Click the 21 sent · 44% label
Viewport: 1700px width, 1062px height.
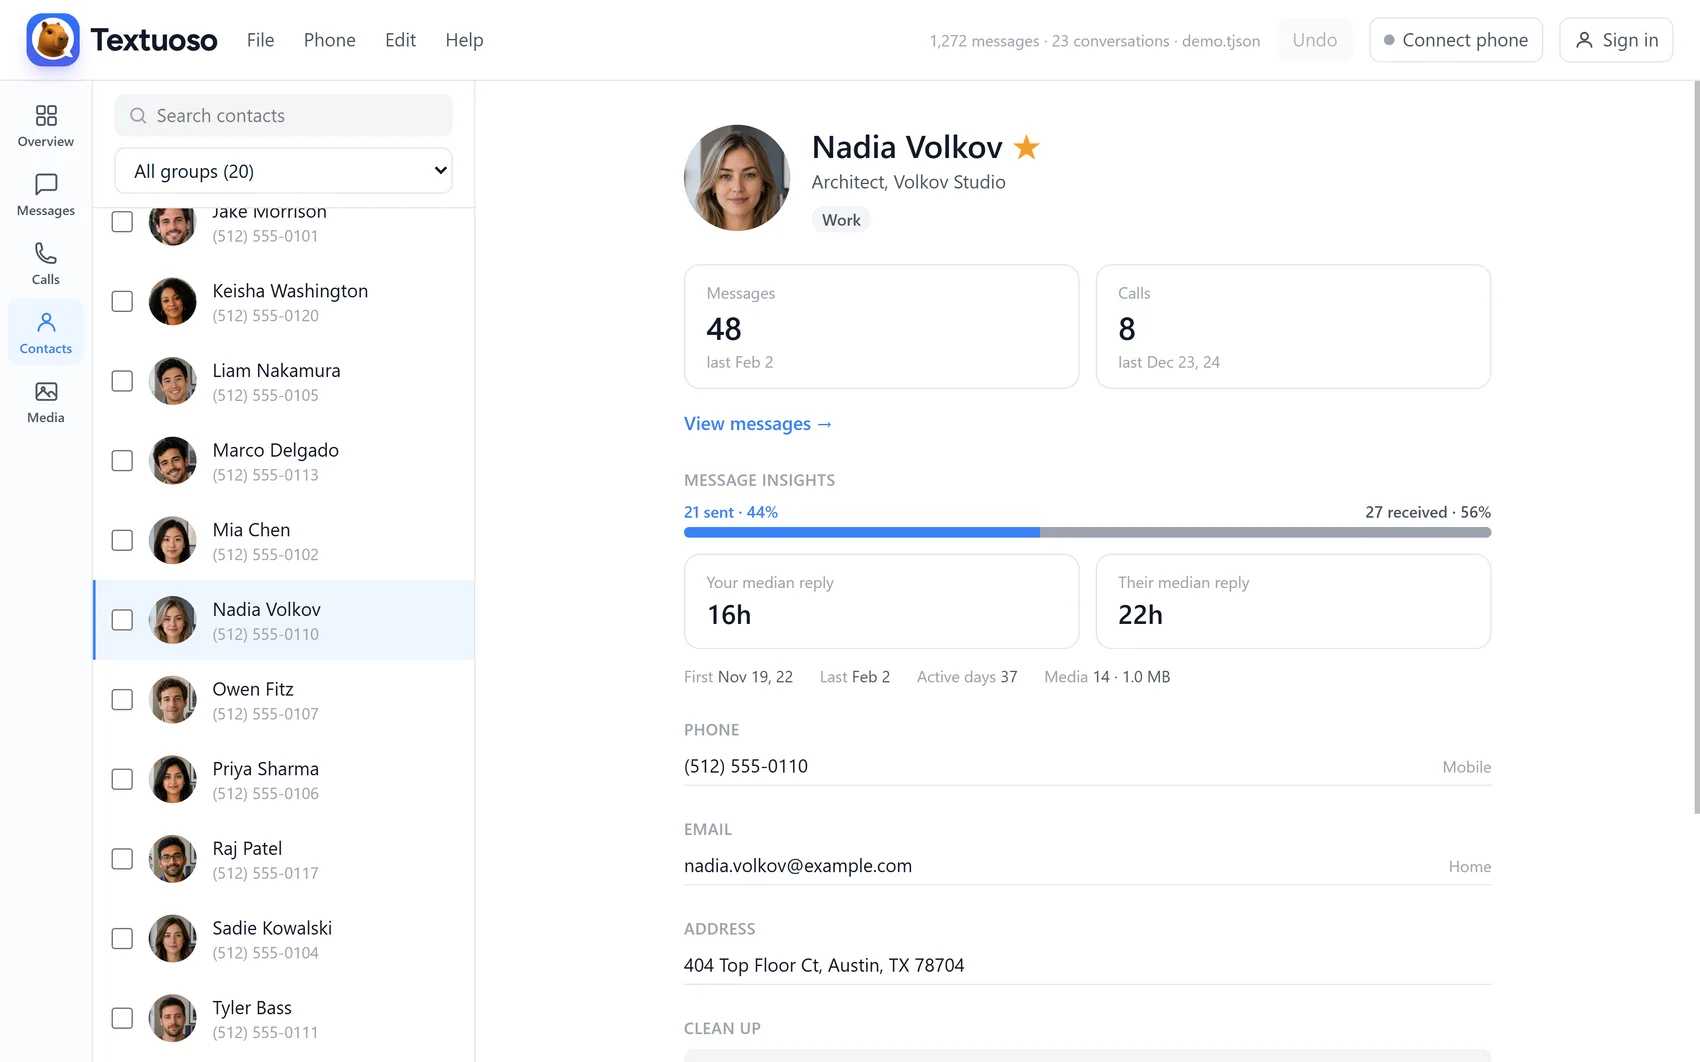[731, 512]
